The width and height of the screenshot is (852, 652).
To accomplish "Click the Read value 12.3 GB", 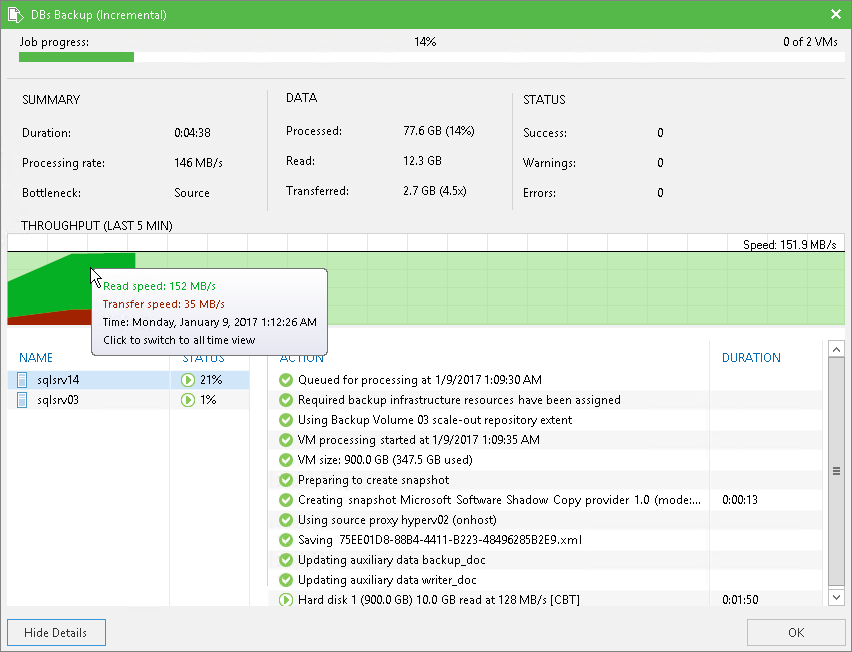I will point(422,161).
